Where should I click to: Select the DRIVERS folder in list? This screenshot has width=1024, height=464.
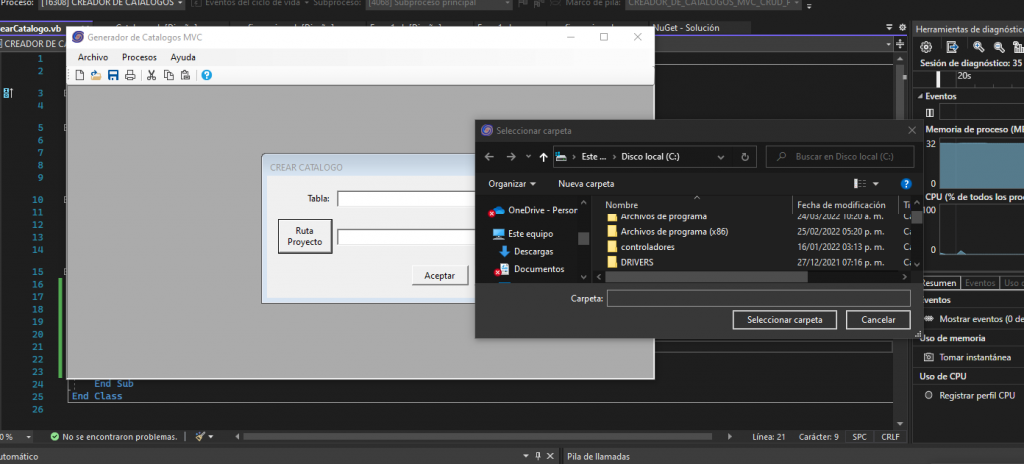637,262
